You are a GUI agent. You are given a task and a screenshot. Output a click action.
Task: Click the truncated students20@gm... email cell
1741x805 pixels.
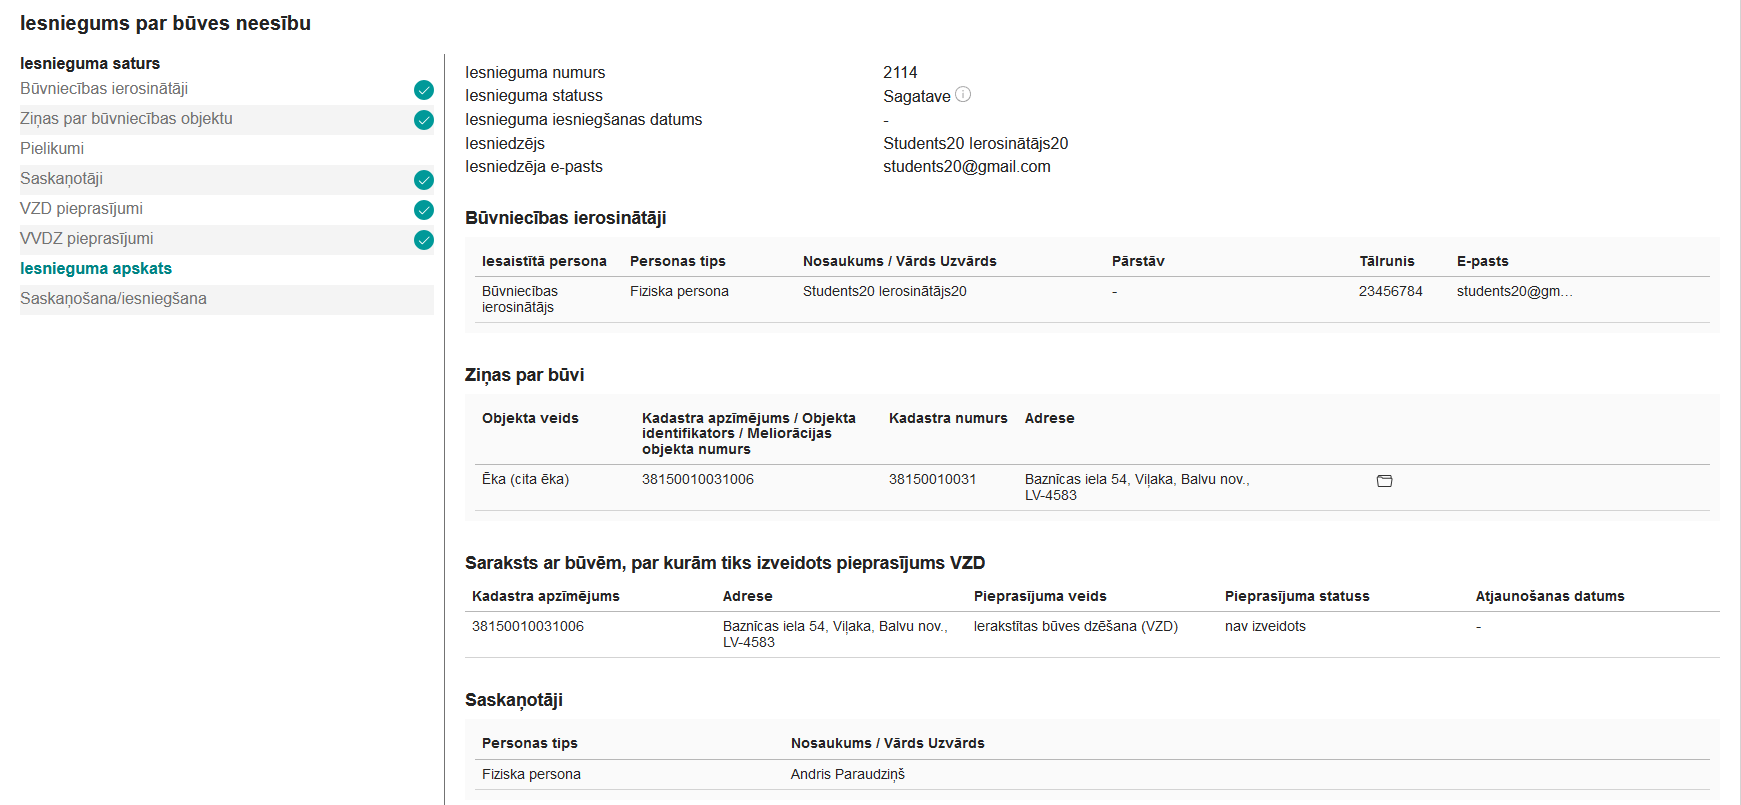pyautogui.click(x=1514, y=291)
